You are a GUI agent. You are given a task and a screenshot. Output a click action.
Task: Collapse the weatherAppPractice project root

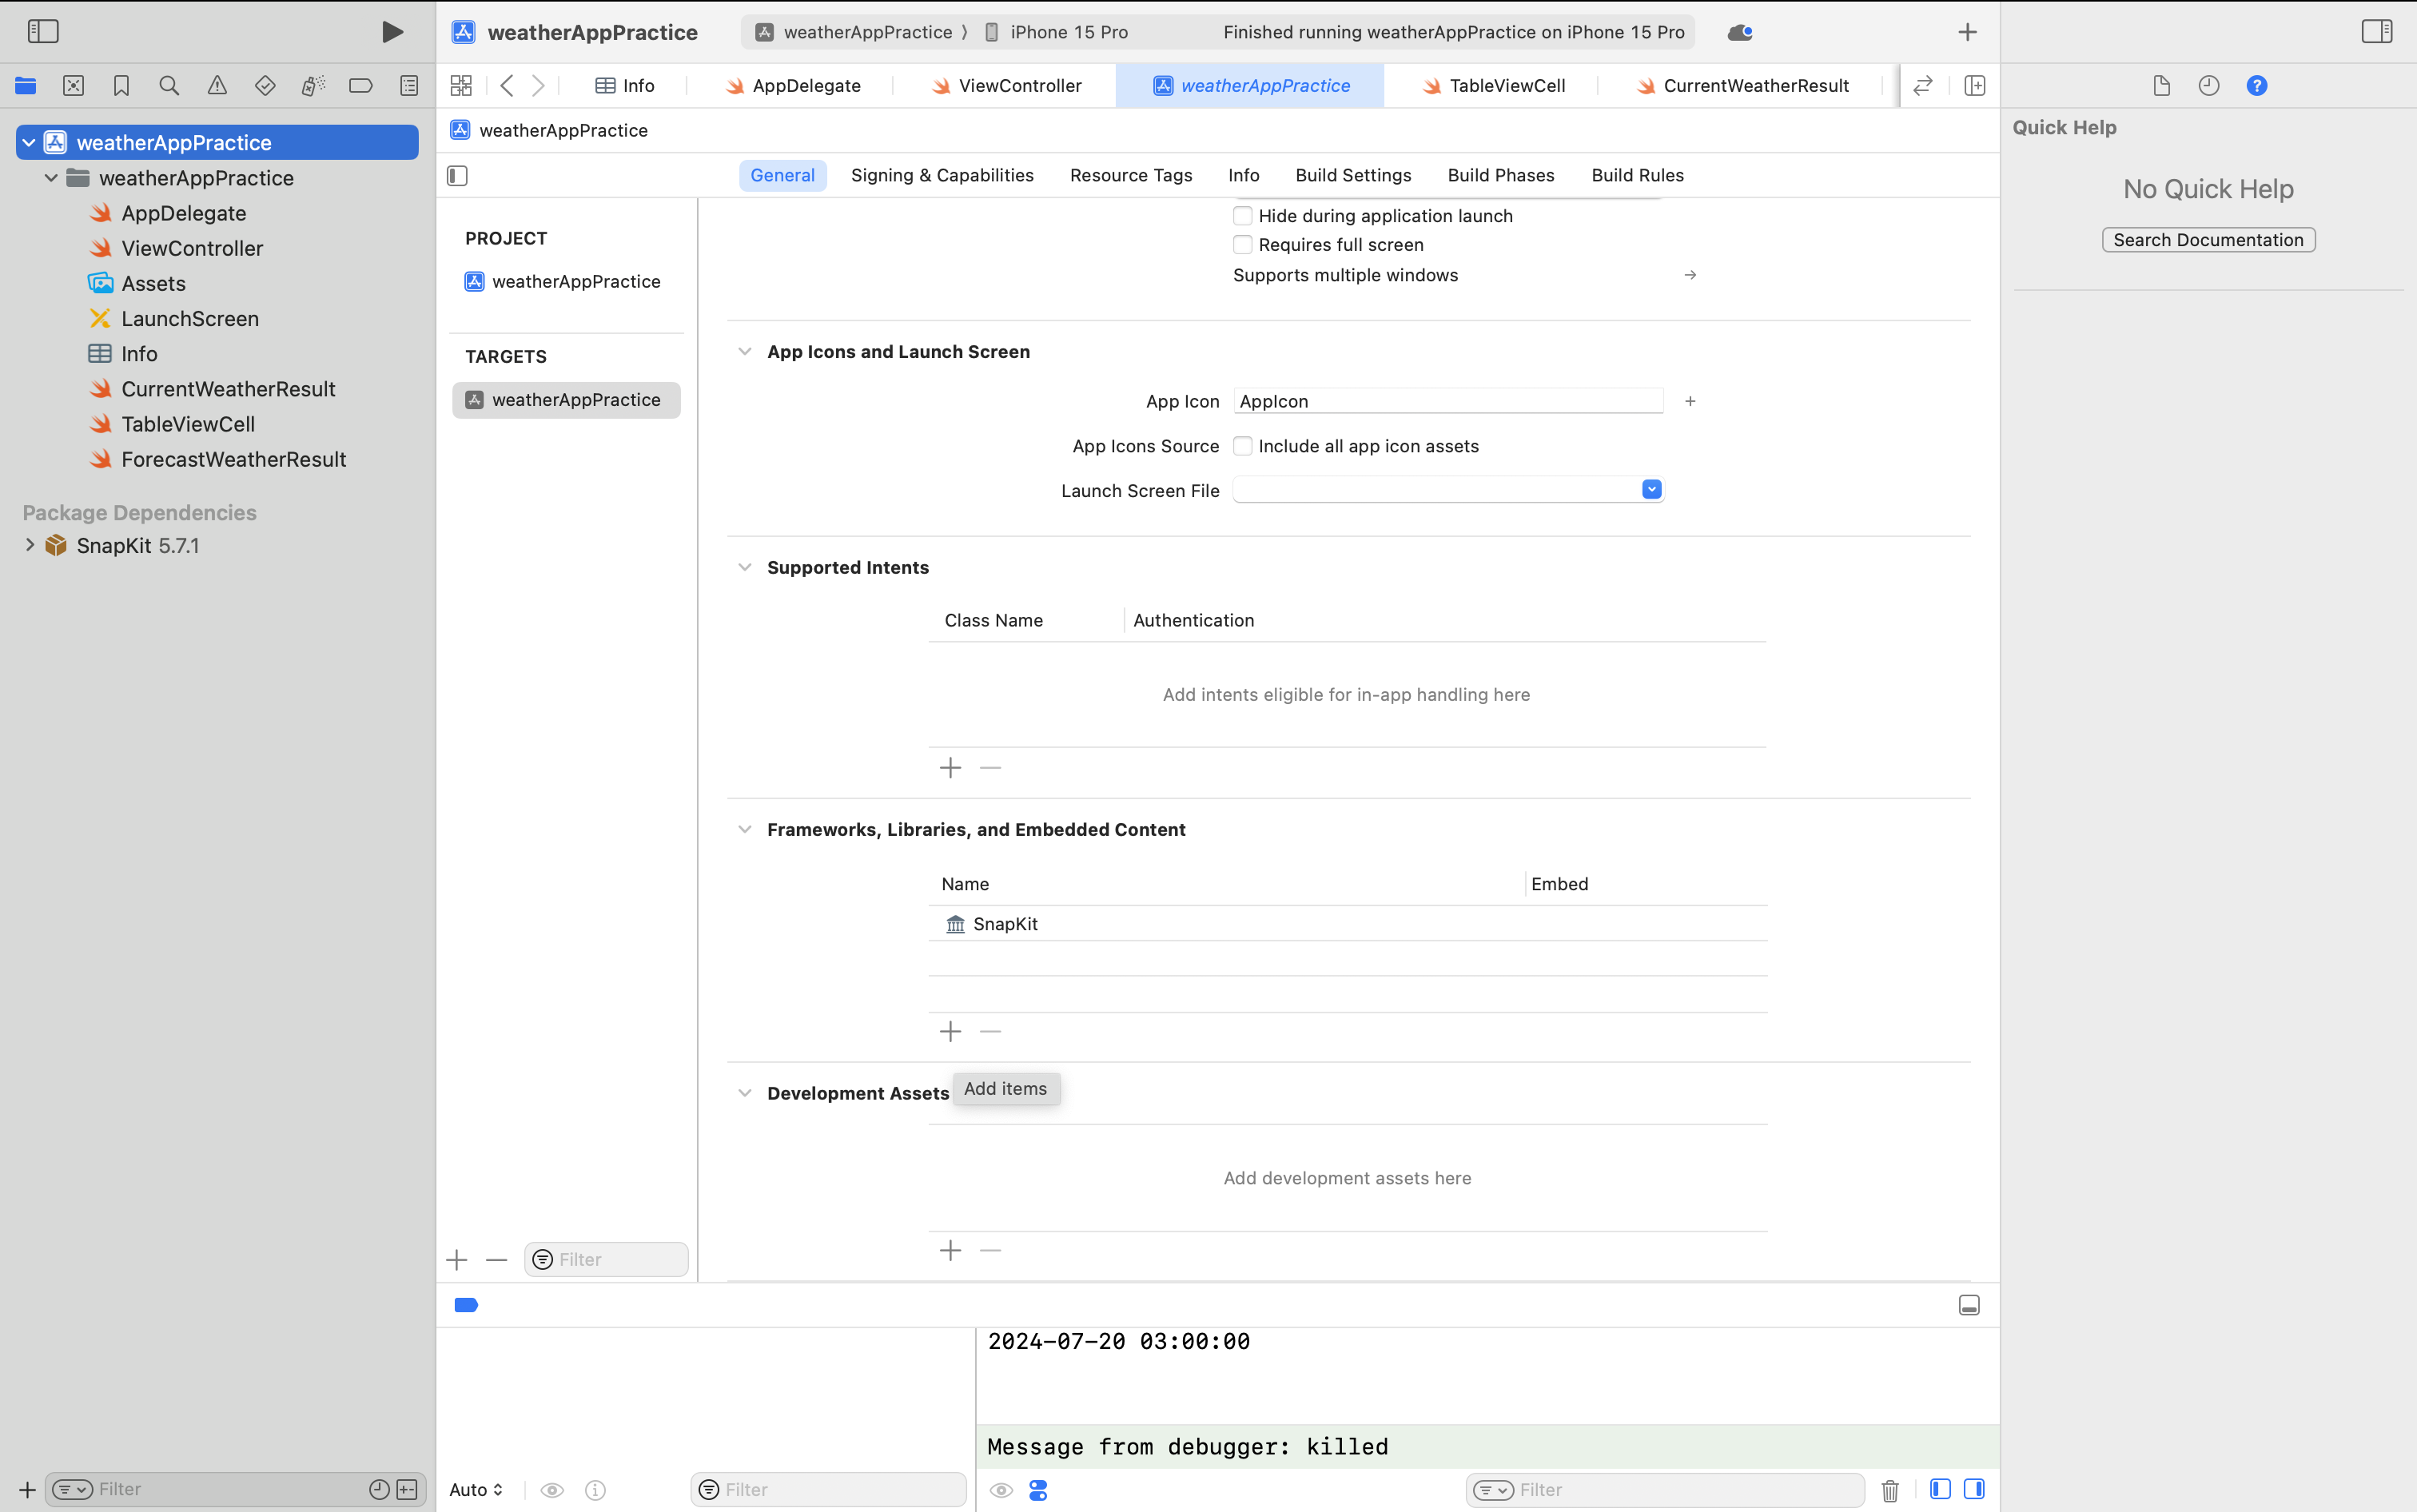point(29,143)
